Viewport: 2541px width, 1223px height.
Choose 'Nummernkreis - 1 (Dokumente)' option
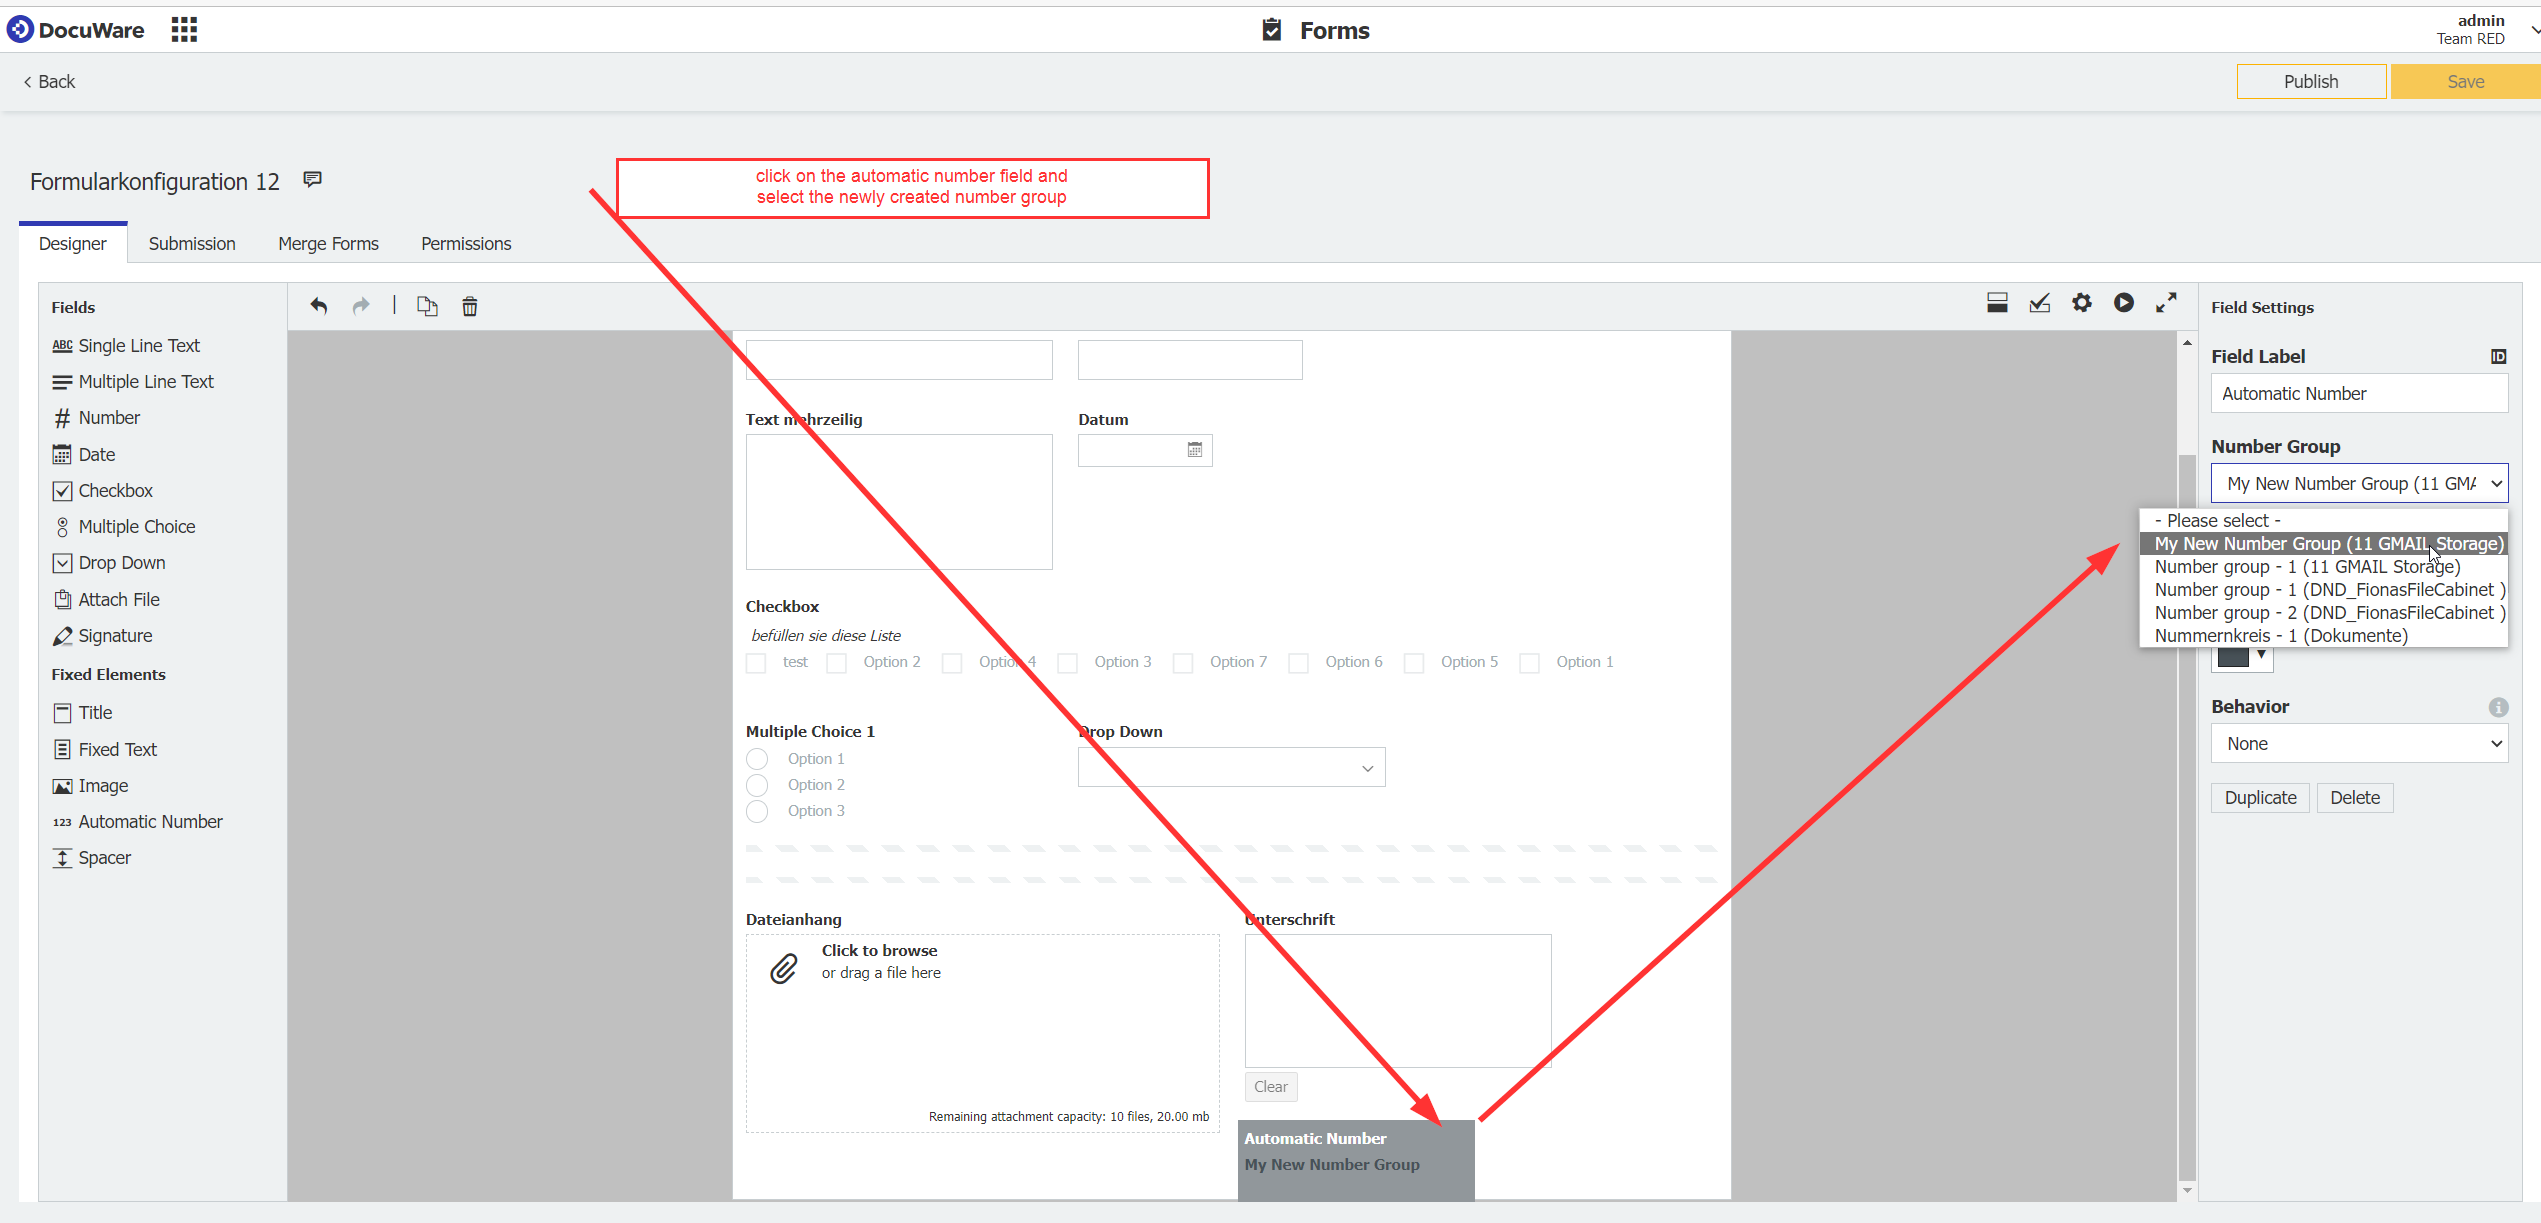[2281, 636]
